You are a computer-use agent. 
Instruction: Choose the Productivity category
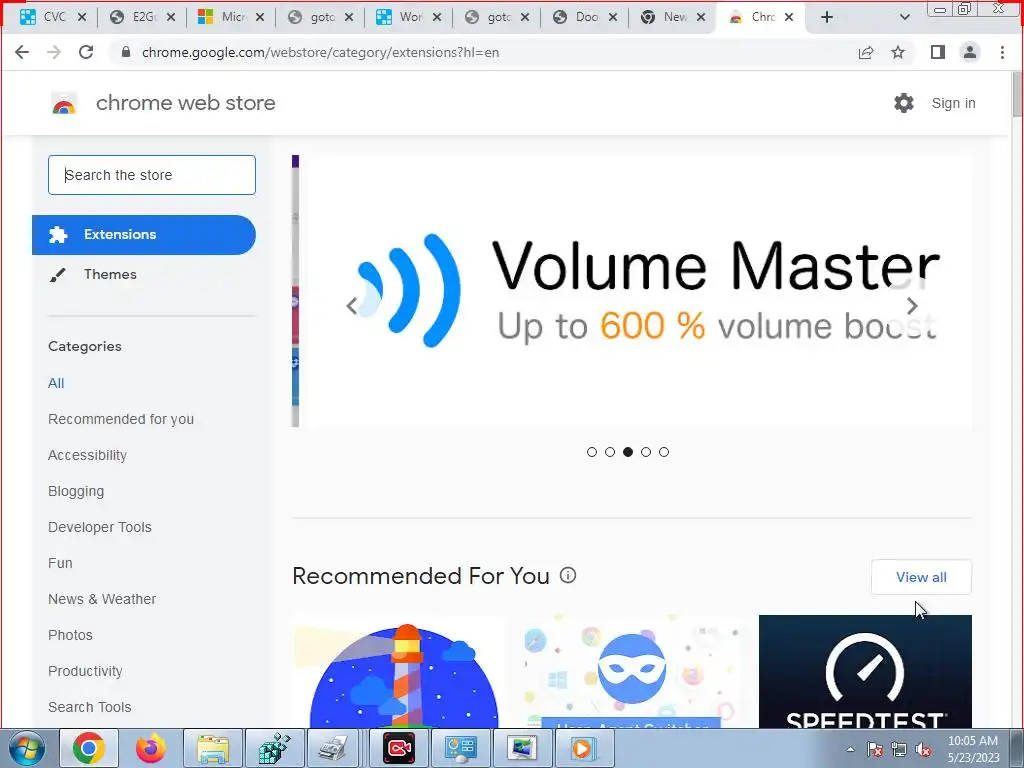(x=85, y=671)
